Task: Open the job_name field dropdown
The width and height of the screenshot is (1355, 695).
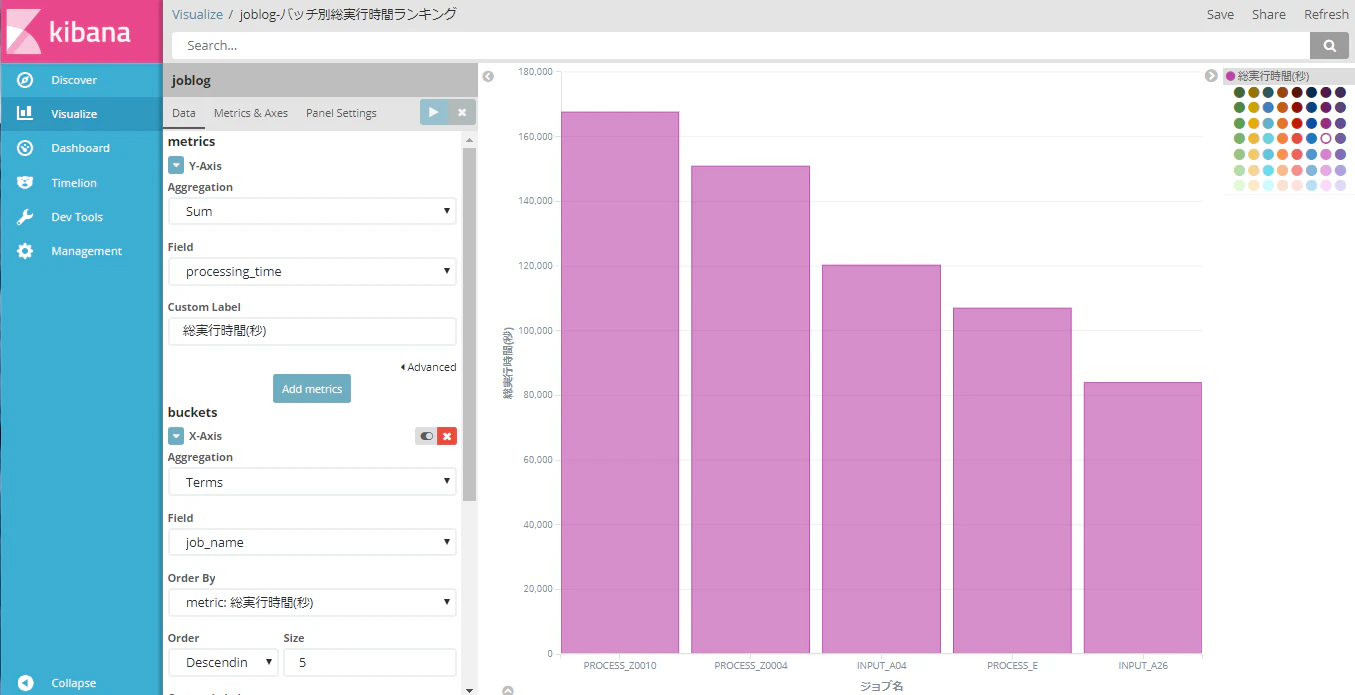Action: (x=312, y=542)
